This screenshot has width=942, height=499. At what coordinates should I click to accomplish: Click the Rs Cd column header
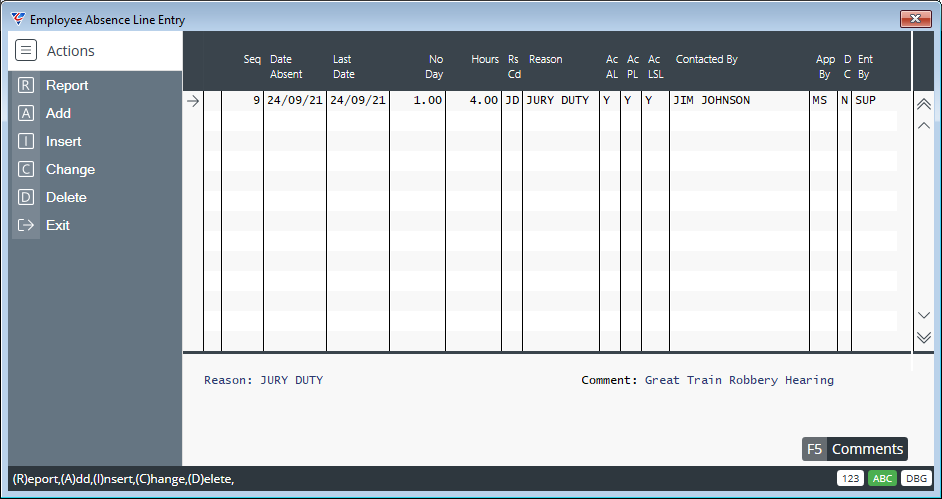pyautogui.click(x=514, y=67)
